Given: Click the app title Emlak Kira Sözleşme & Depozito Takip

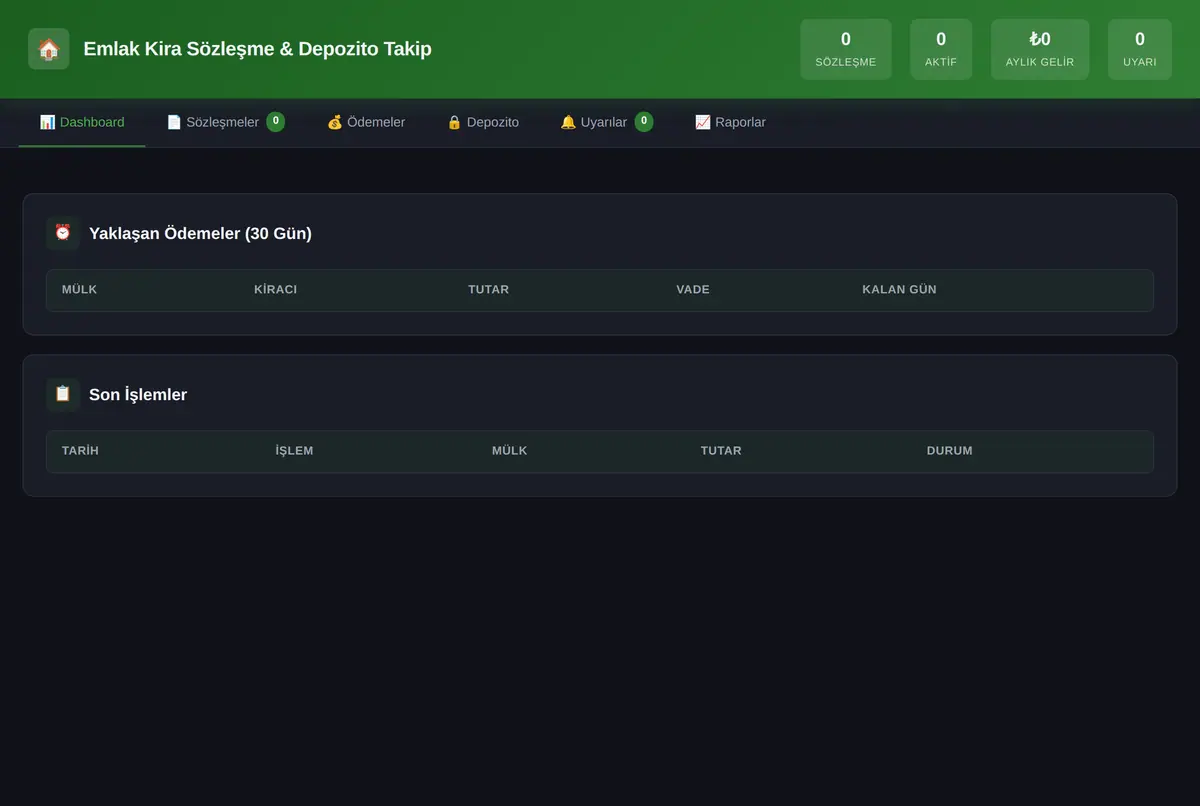Looking at the screenshot, I should point(258,49).
